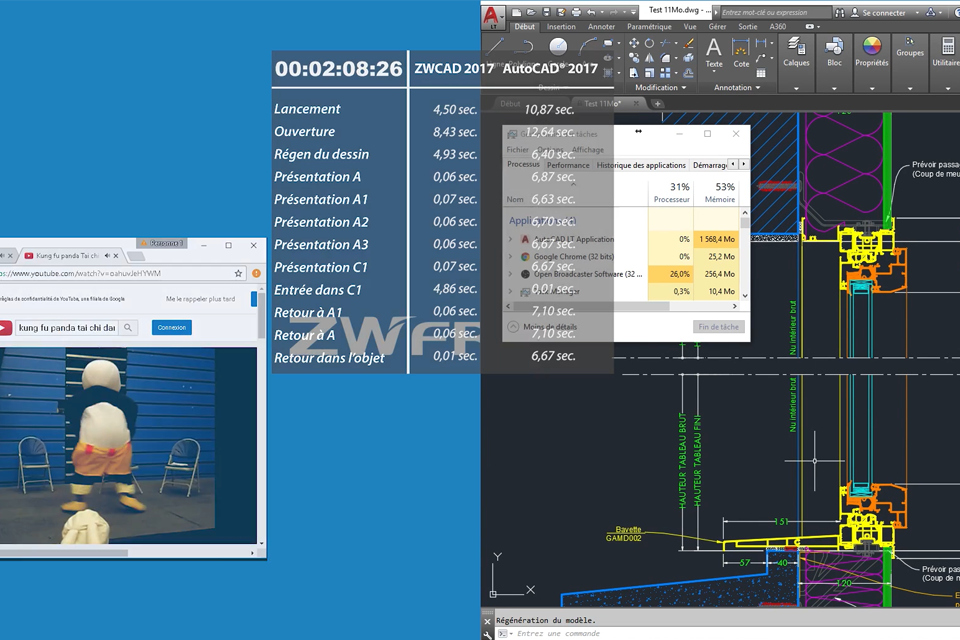Click the AutoCAD command line input
960x640 pixels.
(x=729, y=633)
